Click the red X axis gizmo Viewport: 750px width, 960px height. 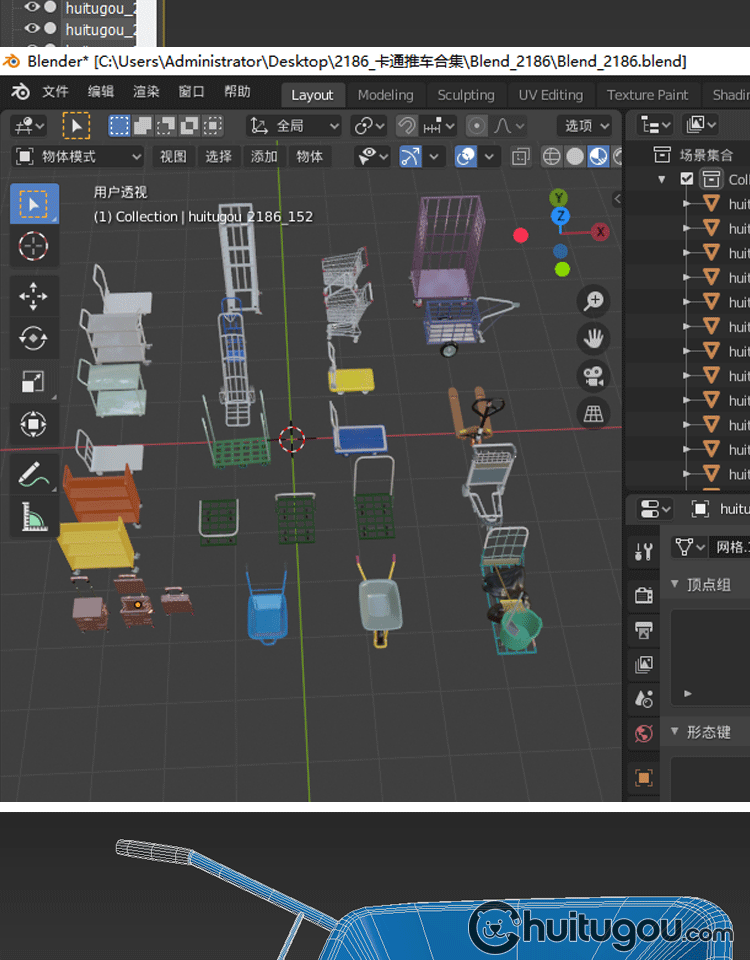tap(600, 232)
